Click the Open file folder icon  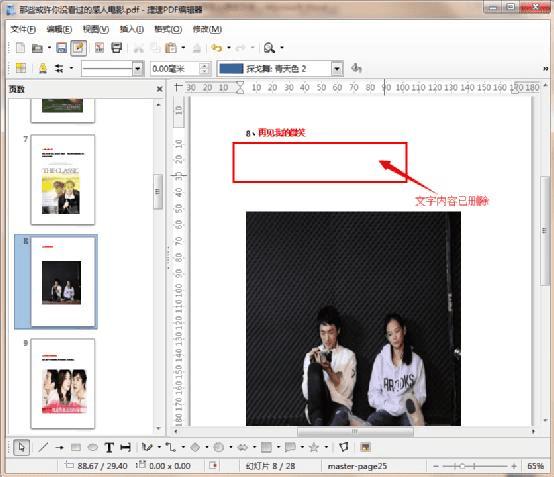(x=37, y=48)
